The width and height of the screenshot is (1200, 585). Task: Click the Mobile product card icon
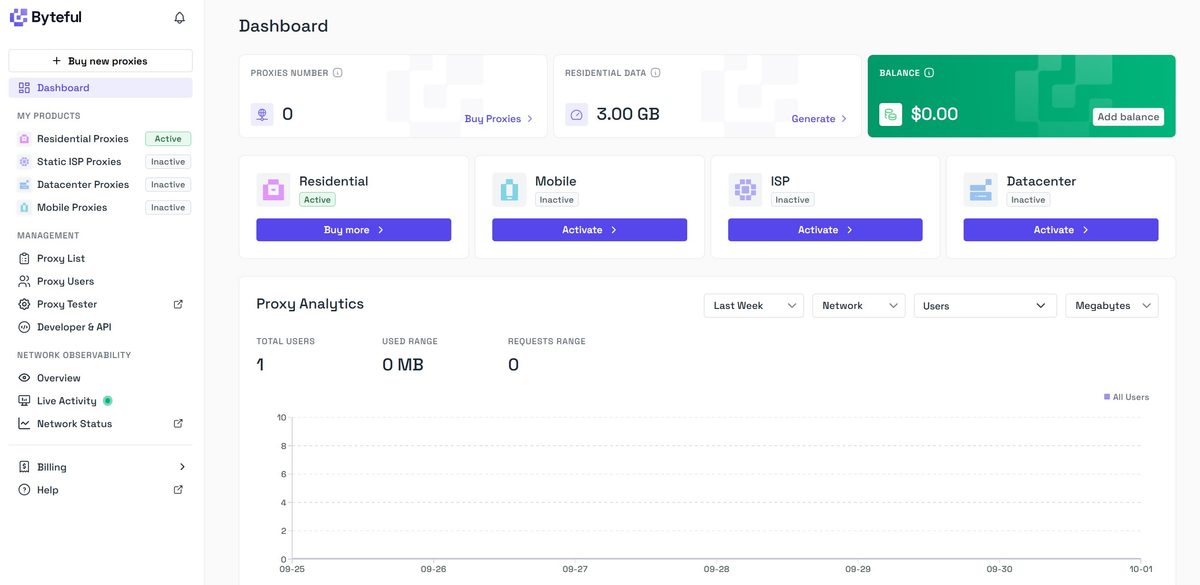coord(509,189)
